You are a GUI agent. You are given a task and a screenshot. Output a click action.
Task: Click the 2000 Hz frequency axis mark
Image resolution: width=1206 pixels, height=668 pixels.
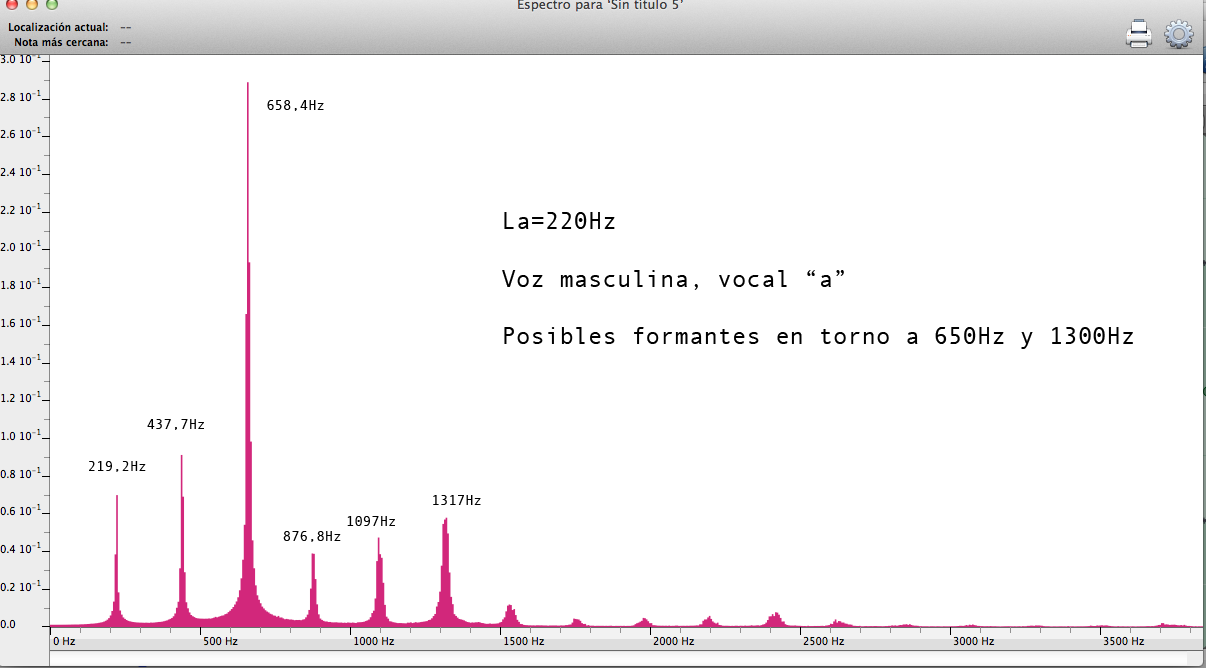click(x=673, y=641)
